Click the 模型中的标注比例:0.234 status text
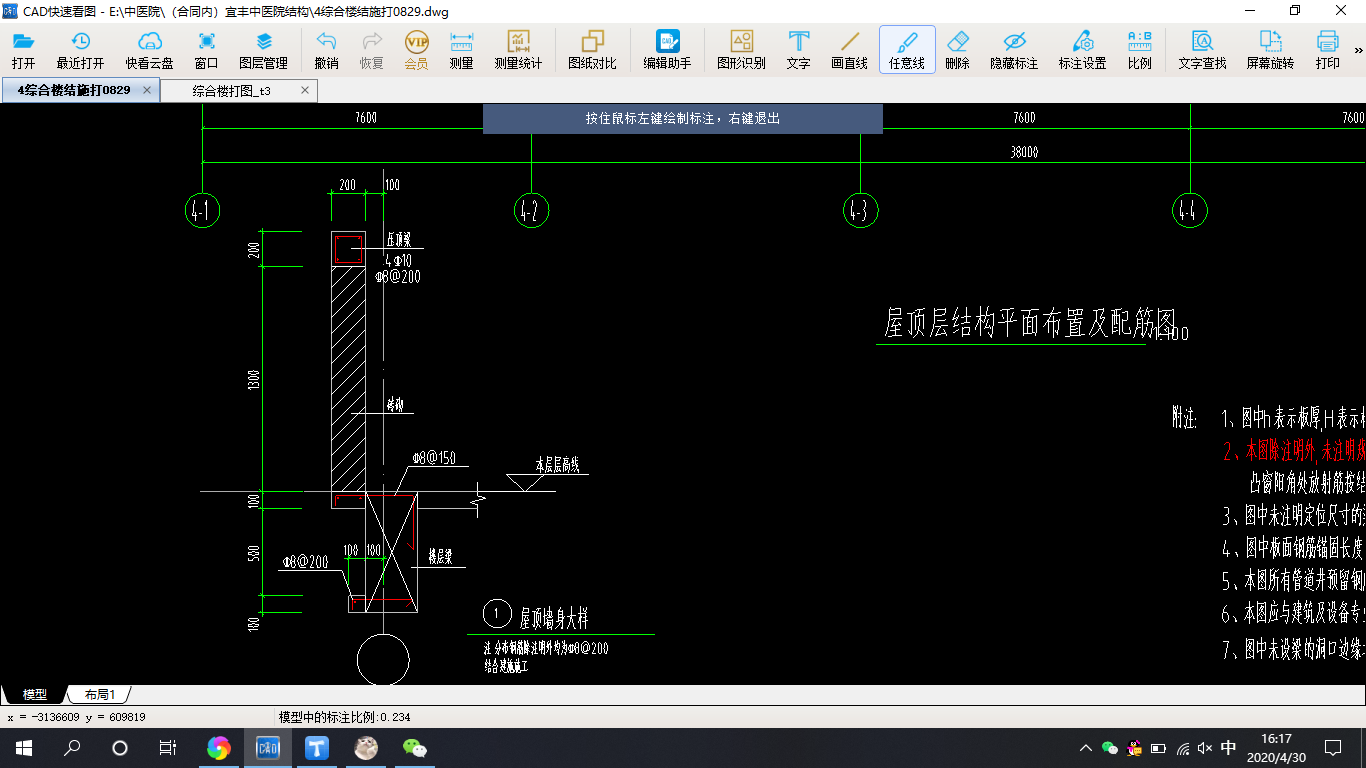This screenshot has height=768, width=1366. (344, 717)
